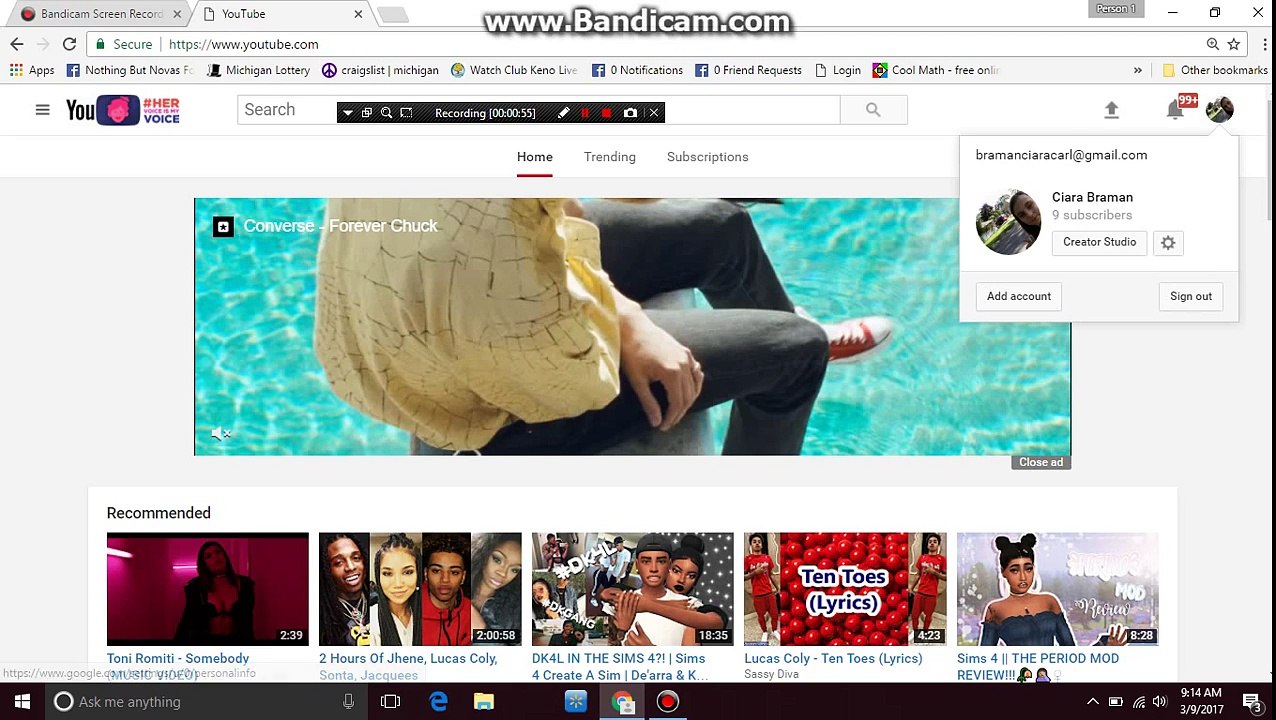Open Other bookmarks folder
Screen dimensions: 1276x720
[x=1214, y=70]
